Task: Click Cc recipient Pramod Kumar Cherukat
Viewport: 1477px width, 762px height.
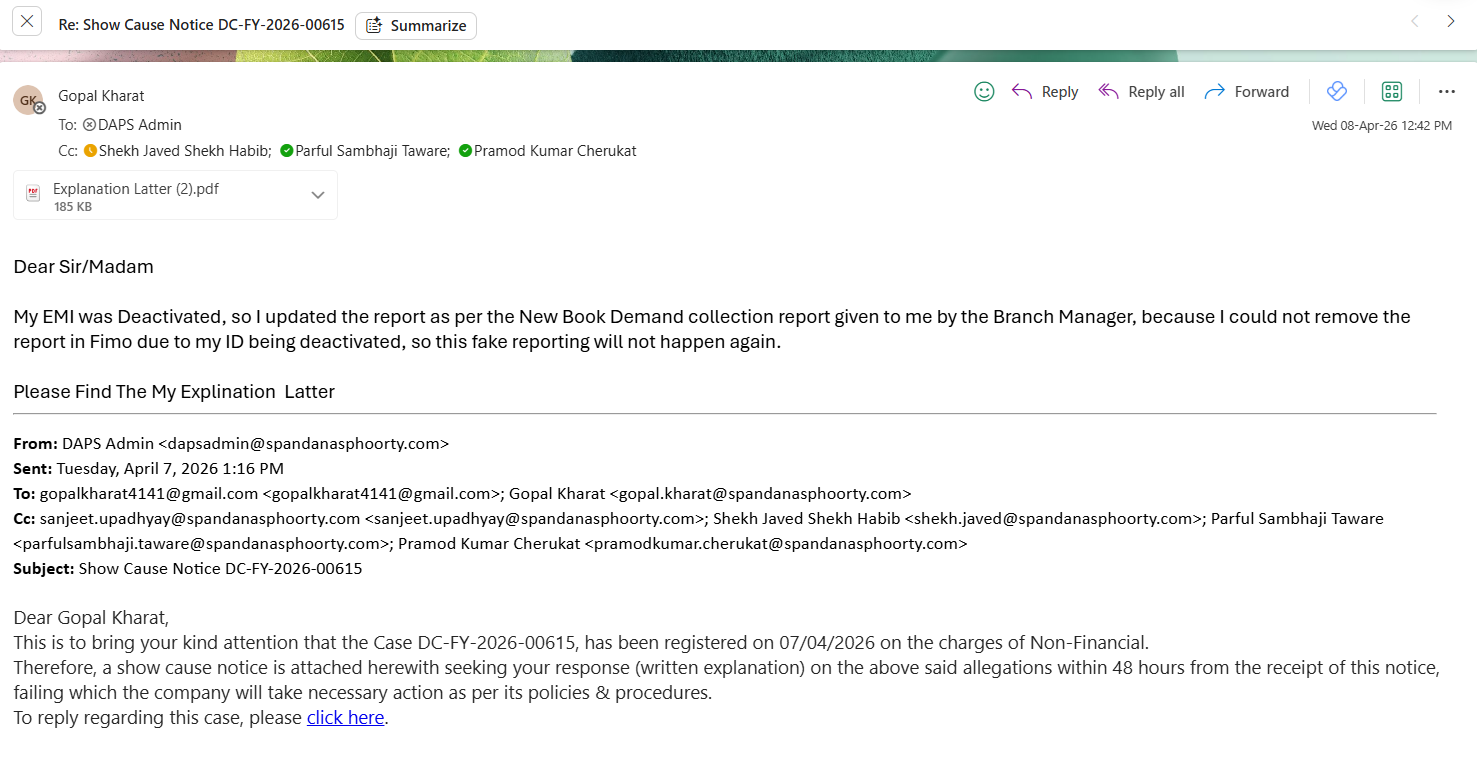Action: click(554, 151)
